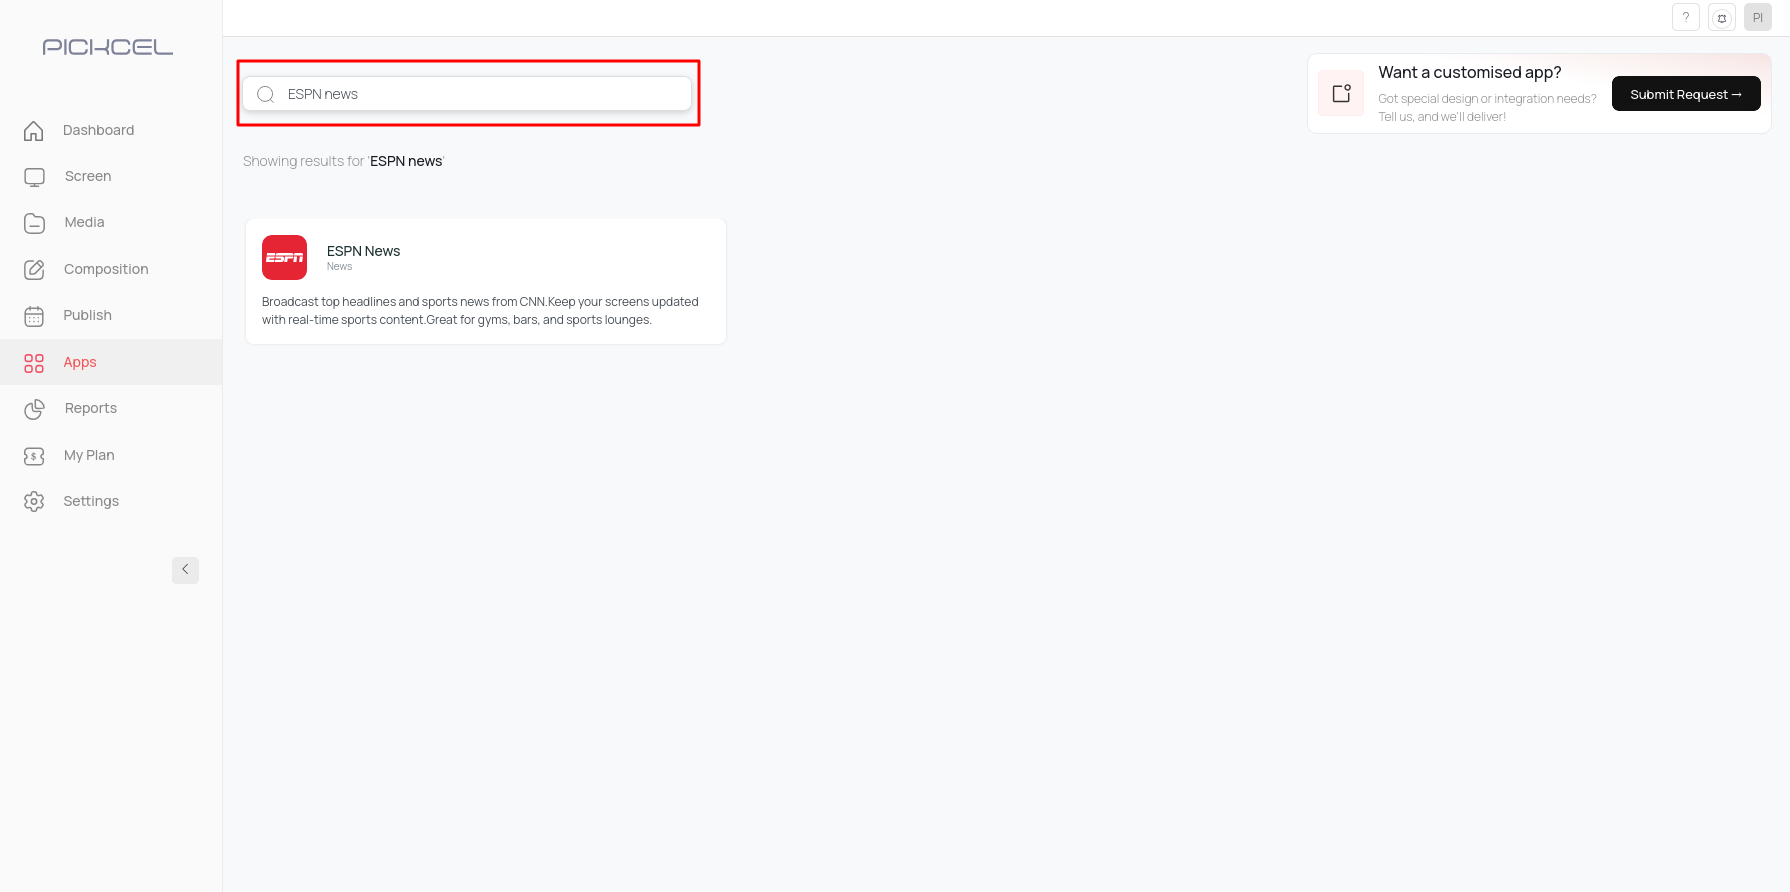The height and width of the screenshot is (892, 1790).
Task: Open the notifications bell
Action: (x=1721, y=17)
